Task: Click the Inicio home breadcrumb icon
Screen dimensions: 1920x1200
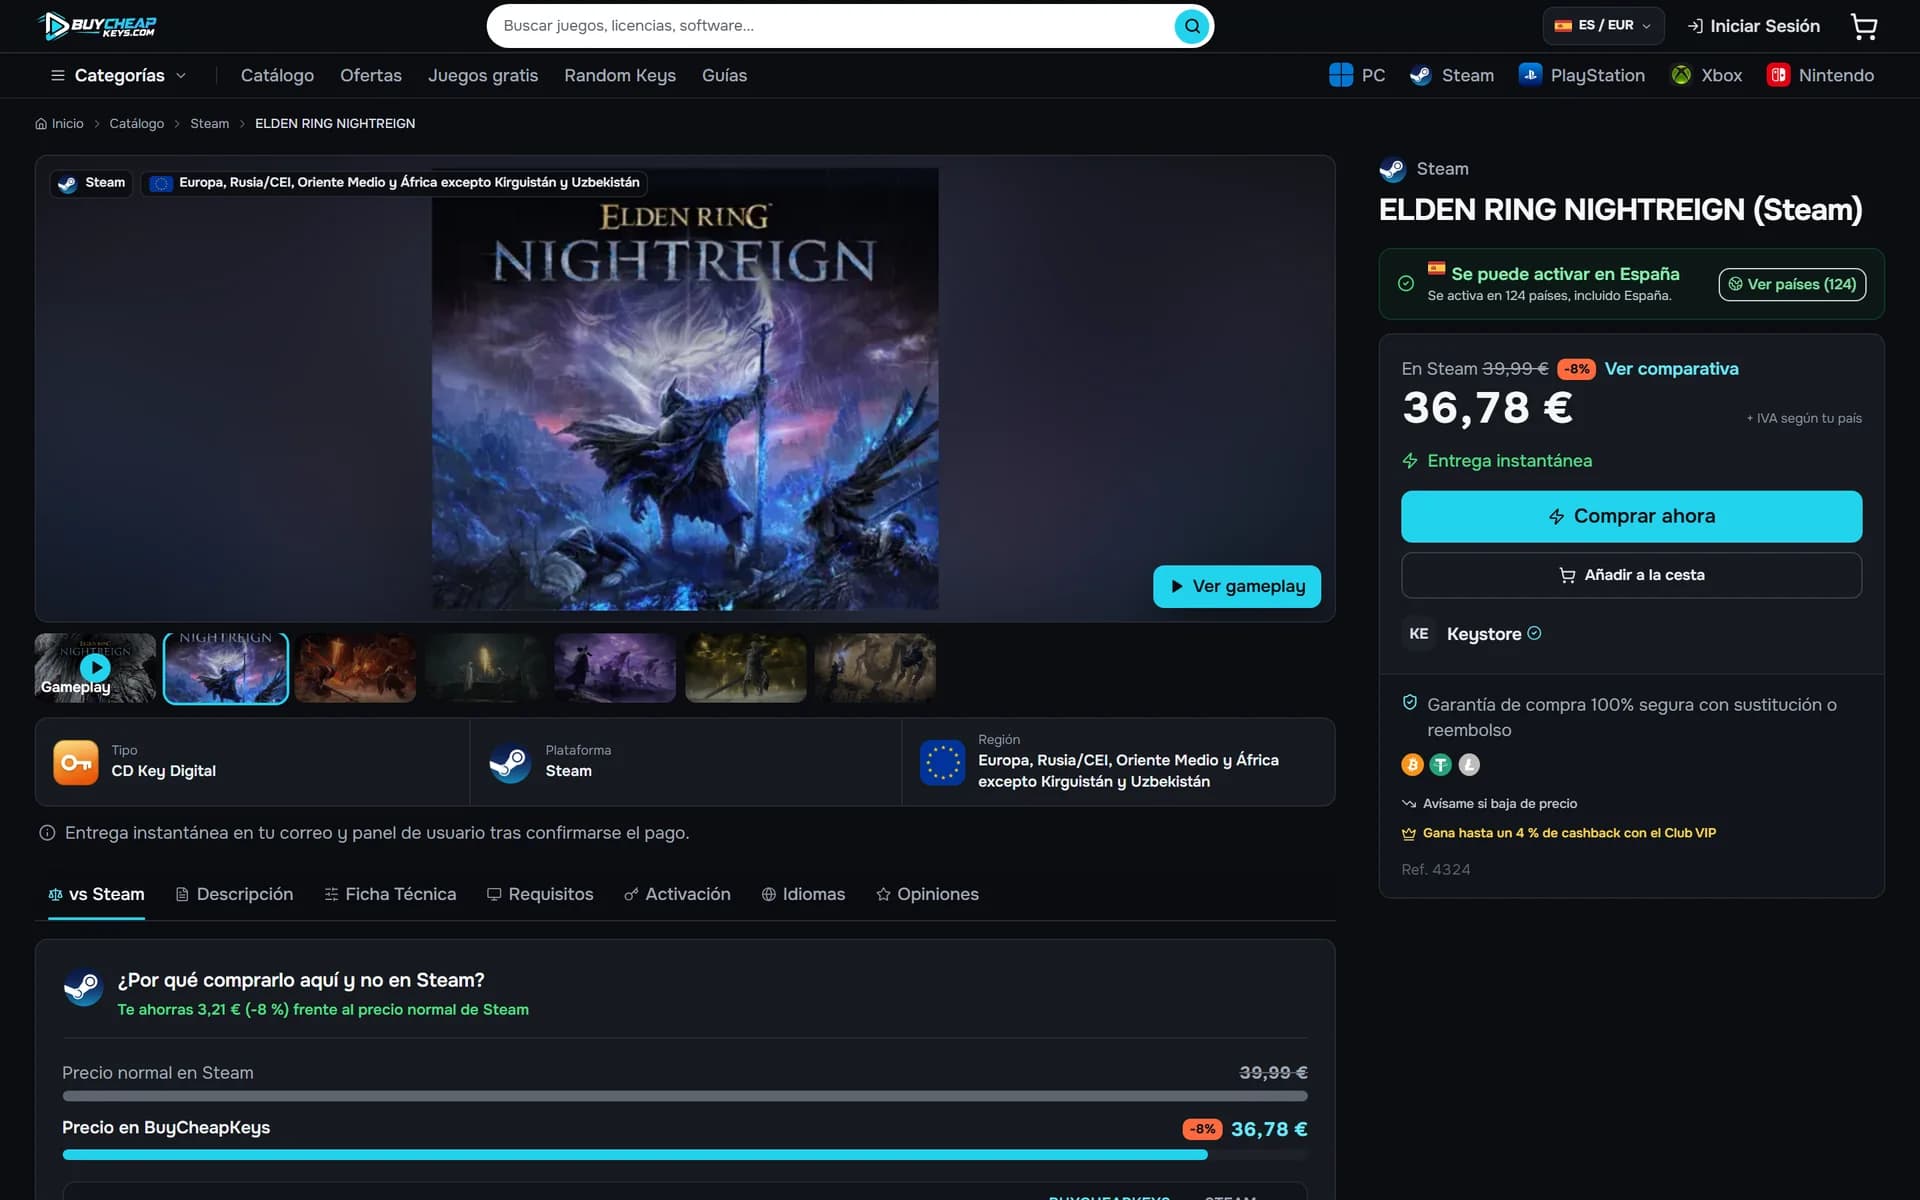Action: (x=41, y=124)
